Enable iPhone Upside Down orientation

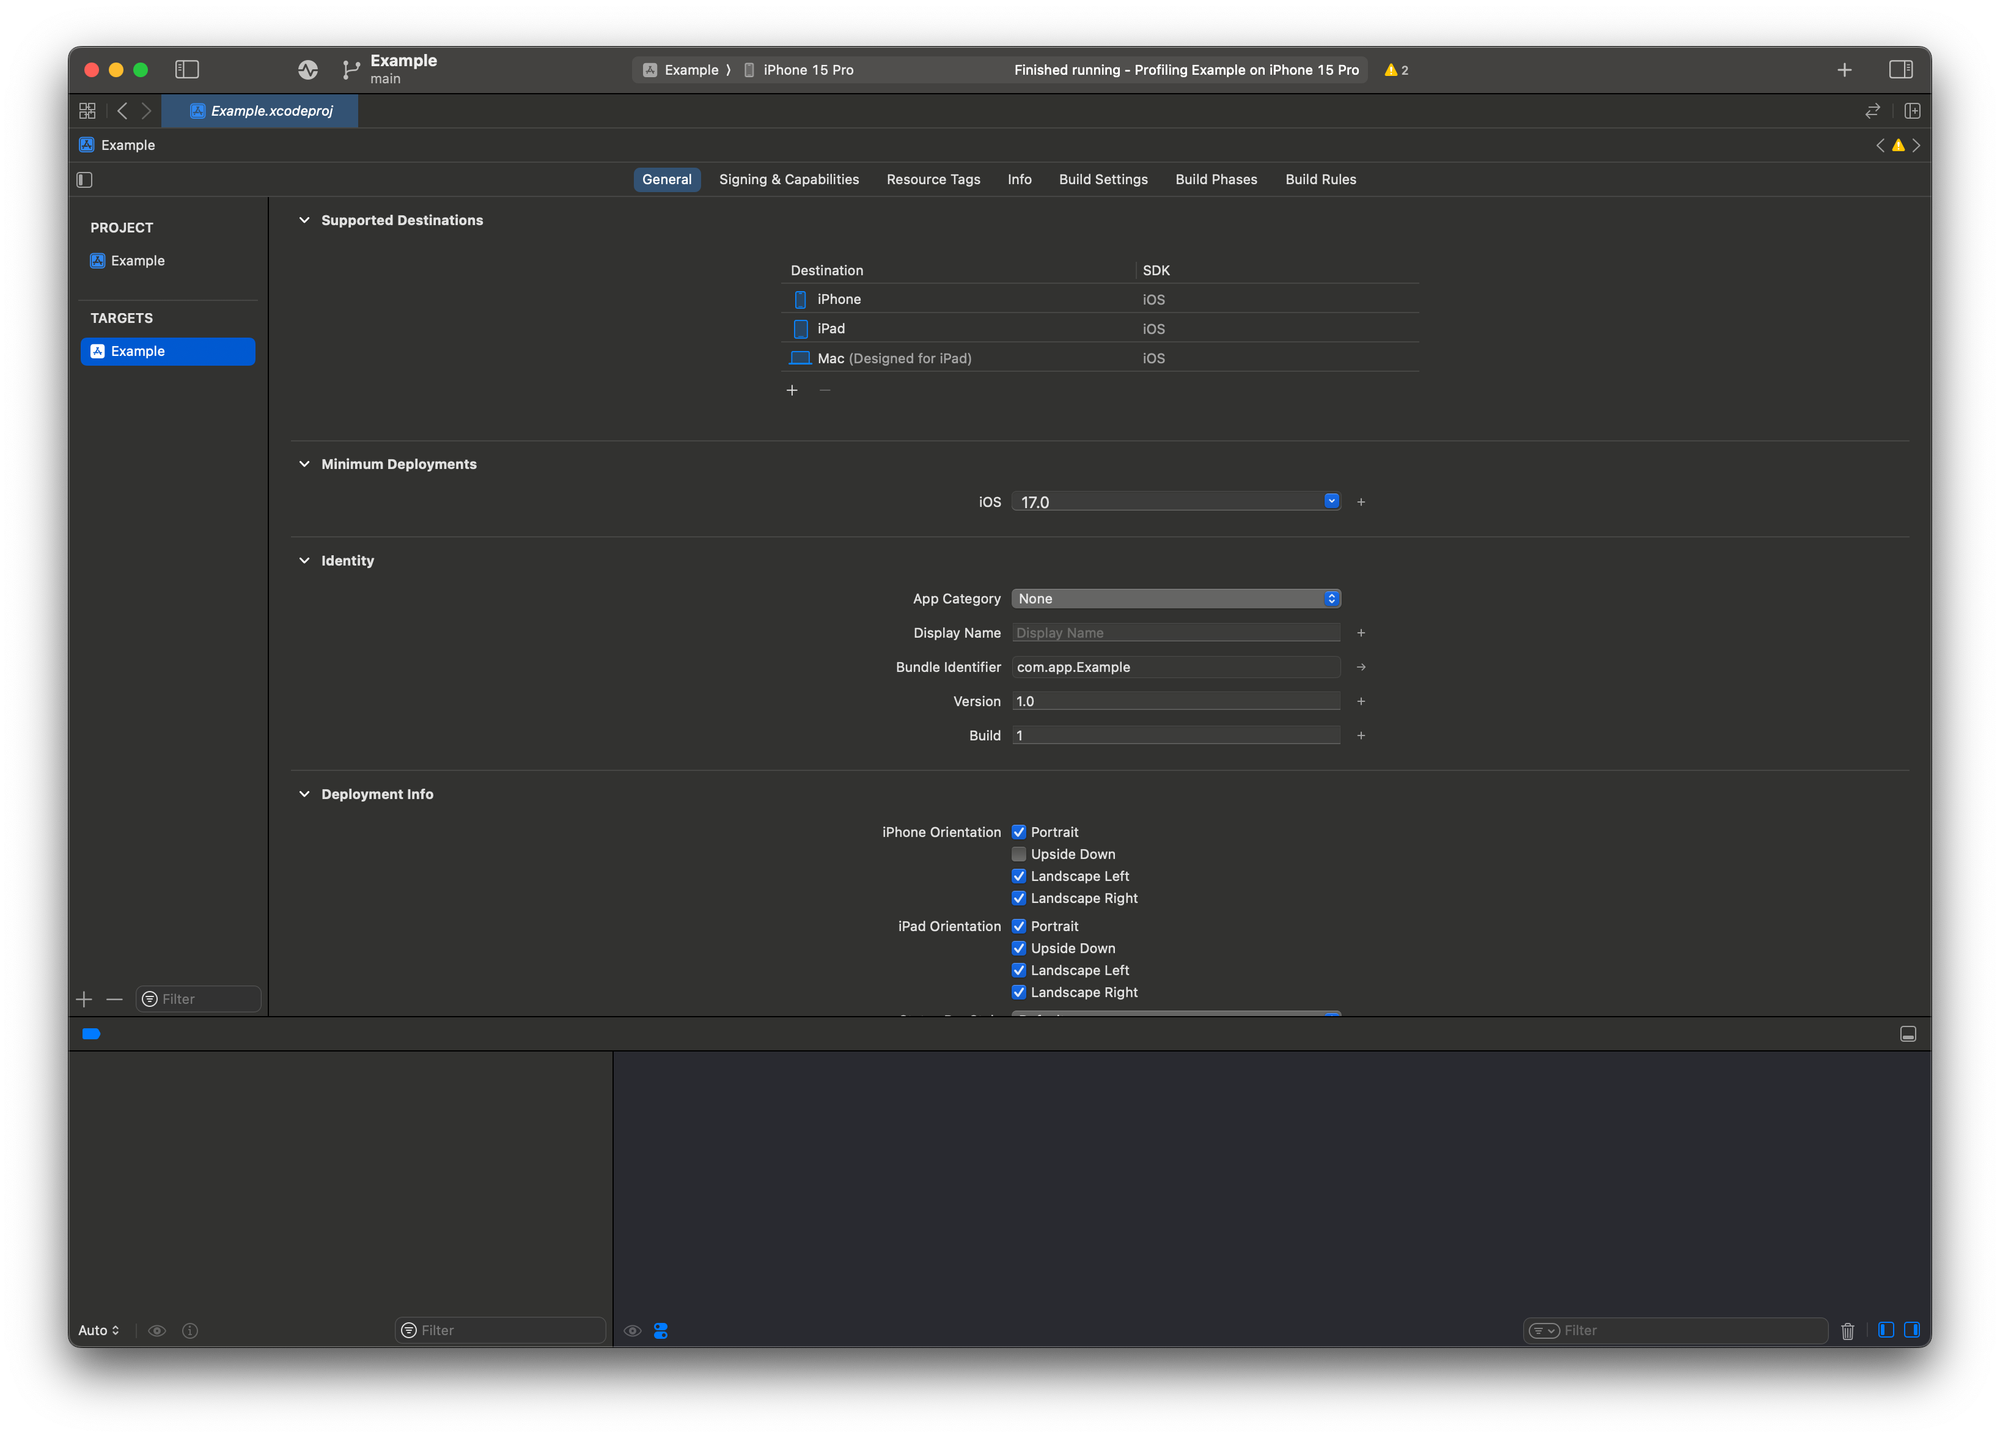1019,854
